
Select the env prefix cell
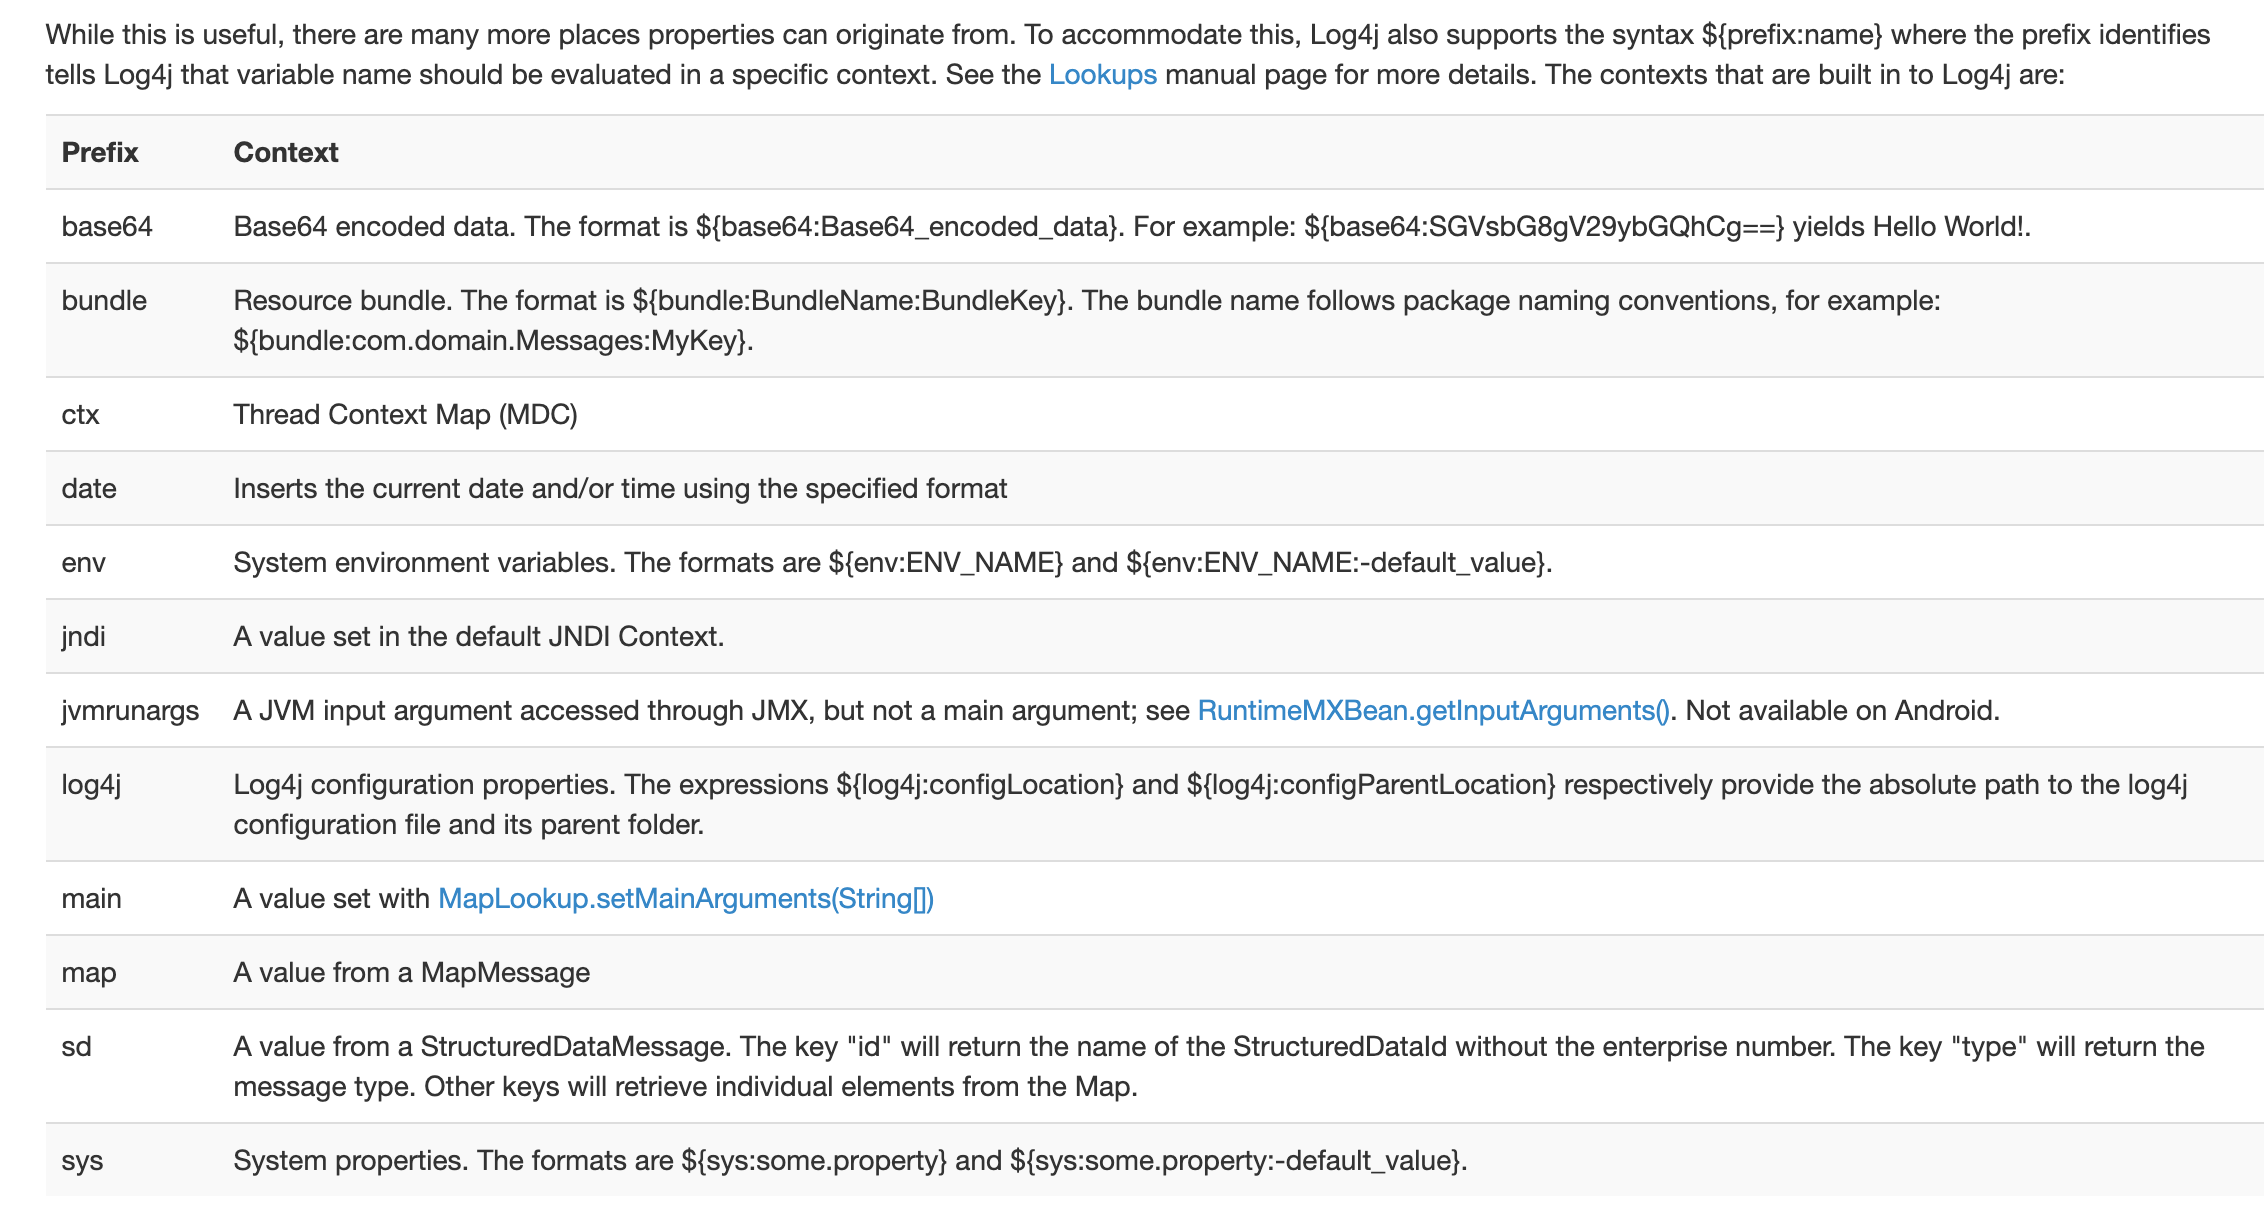pos(83,563)
